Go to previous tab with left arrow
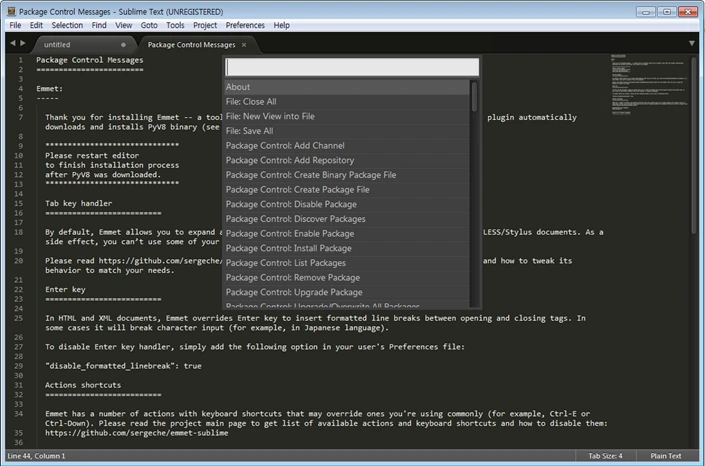The image size is (705, 466). click(13, 43)
